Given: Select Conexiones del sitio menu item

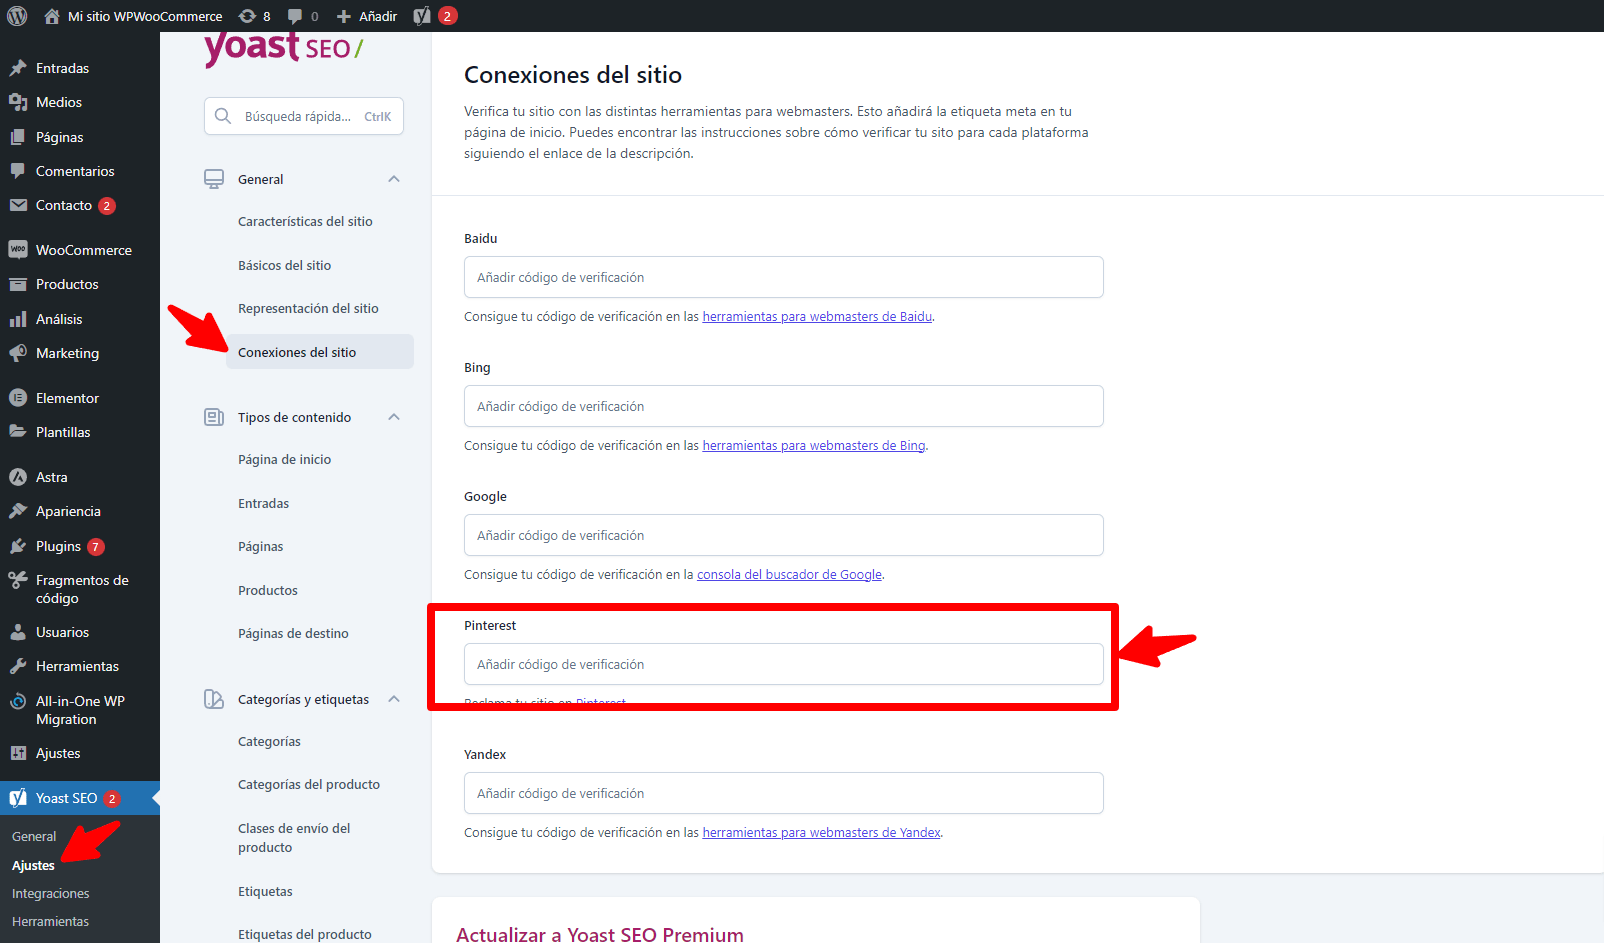Looking at the screenshot, I should pyautogui.click(x=320, y=352).
